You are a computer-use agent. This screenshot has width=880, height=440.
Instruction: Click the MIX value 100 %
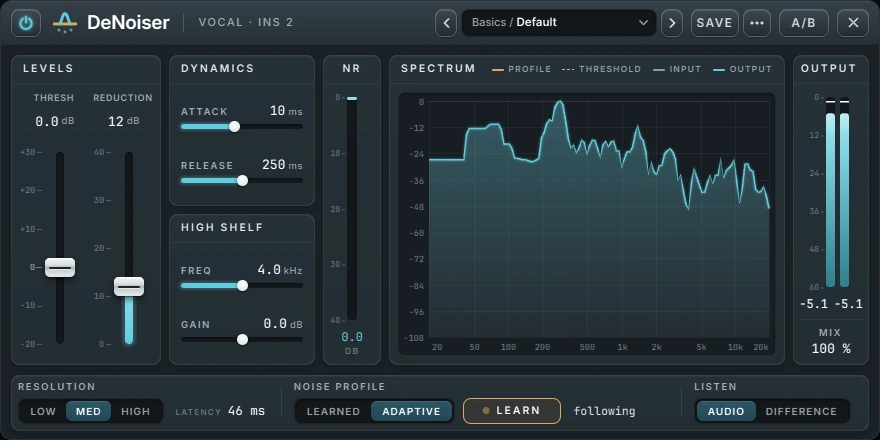831,349
